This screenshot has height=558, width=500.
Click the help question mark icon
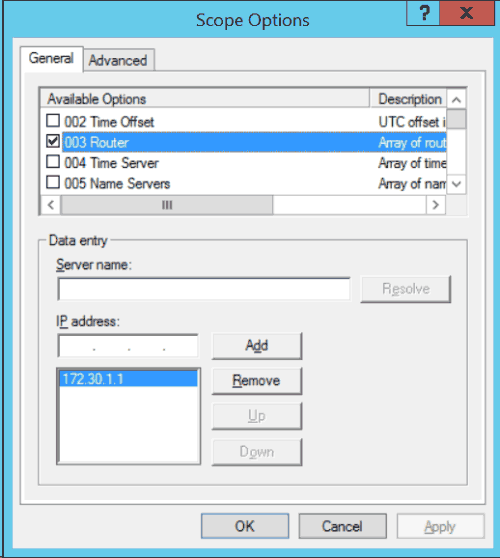pos(423,13)
